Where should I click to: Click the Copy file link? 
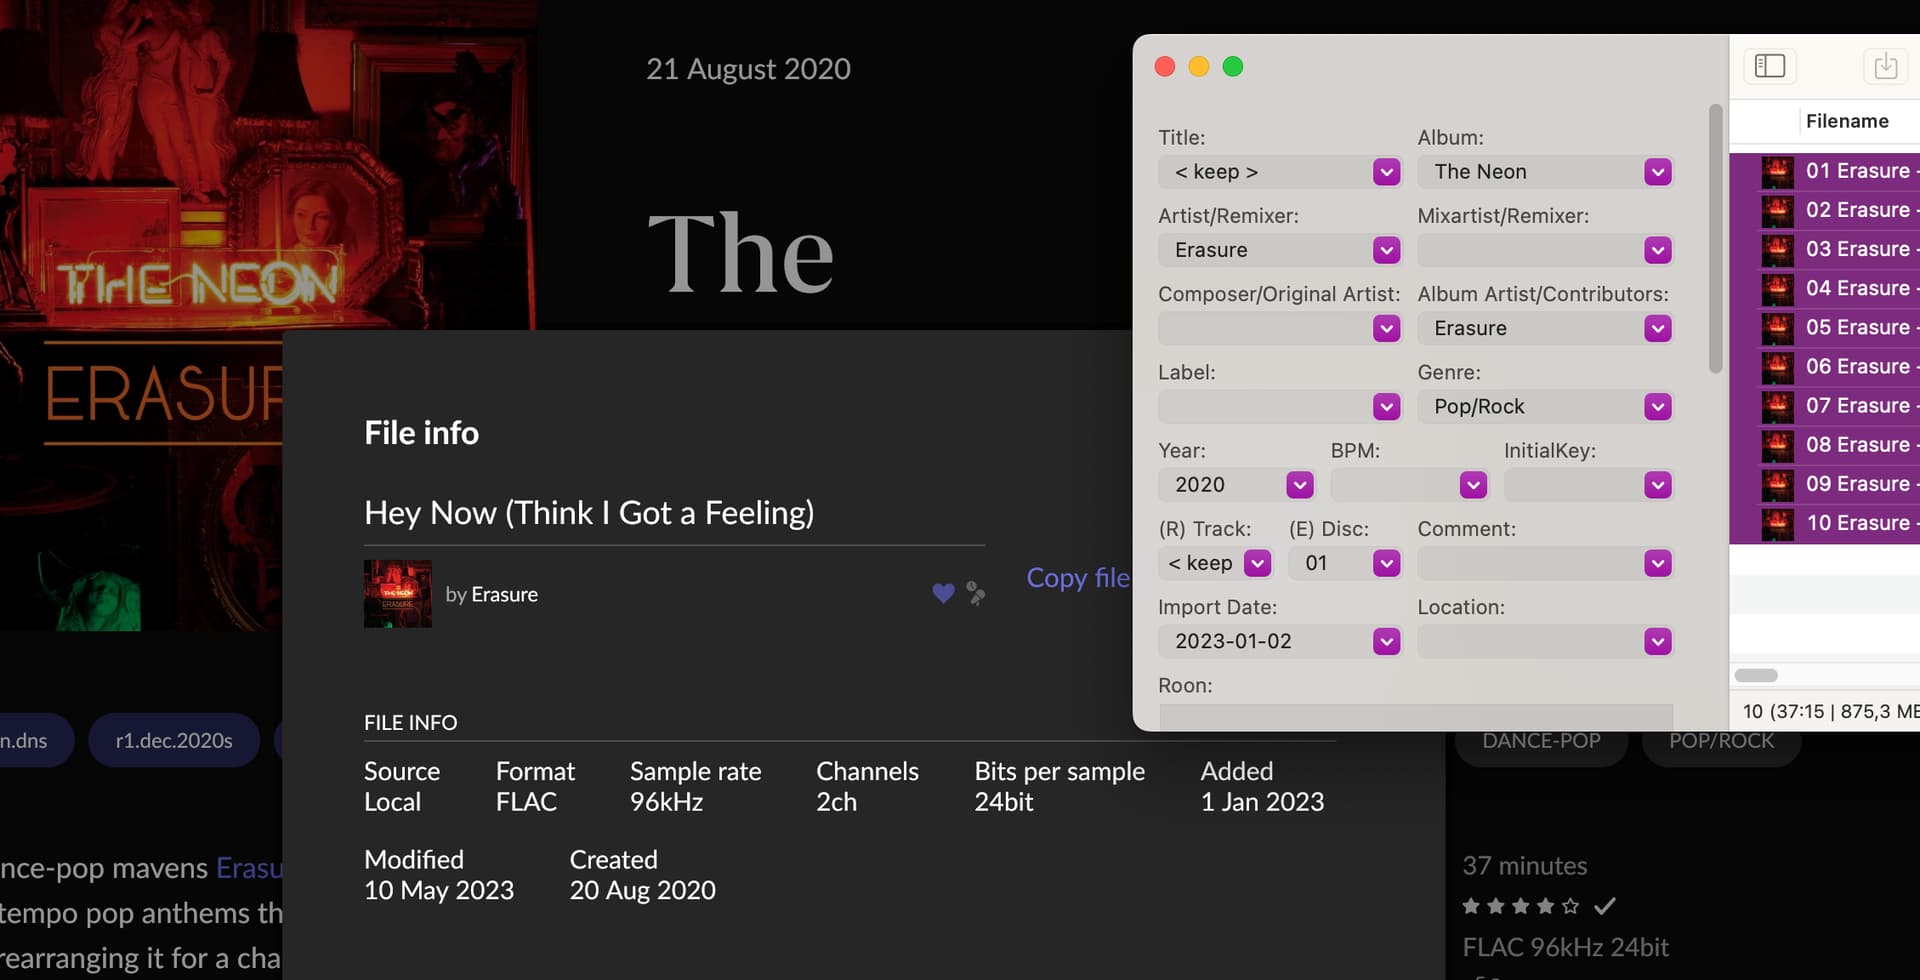1078,578
